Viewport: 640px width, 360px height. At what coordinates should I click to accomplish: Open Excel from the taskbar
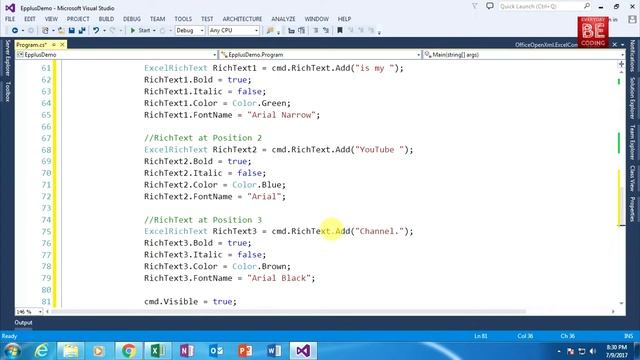coord(158,351)
